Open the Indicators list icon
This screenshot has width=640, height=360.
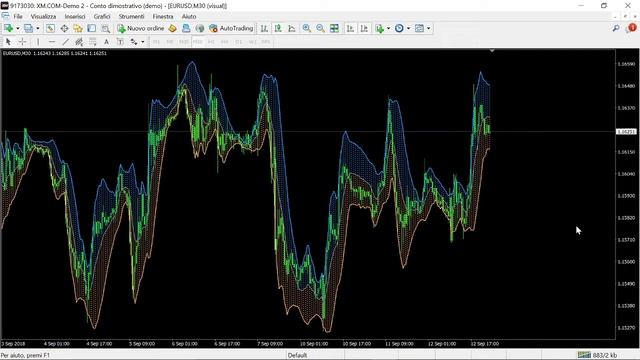(380, 28)
